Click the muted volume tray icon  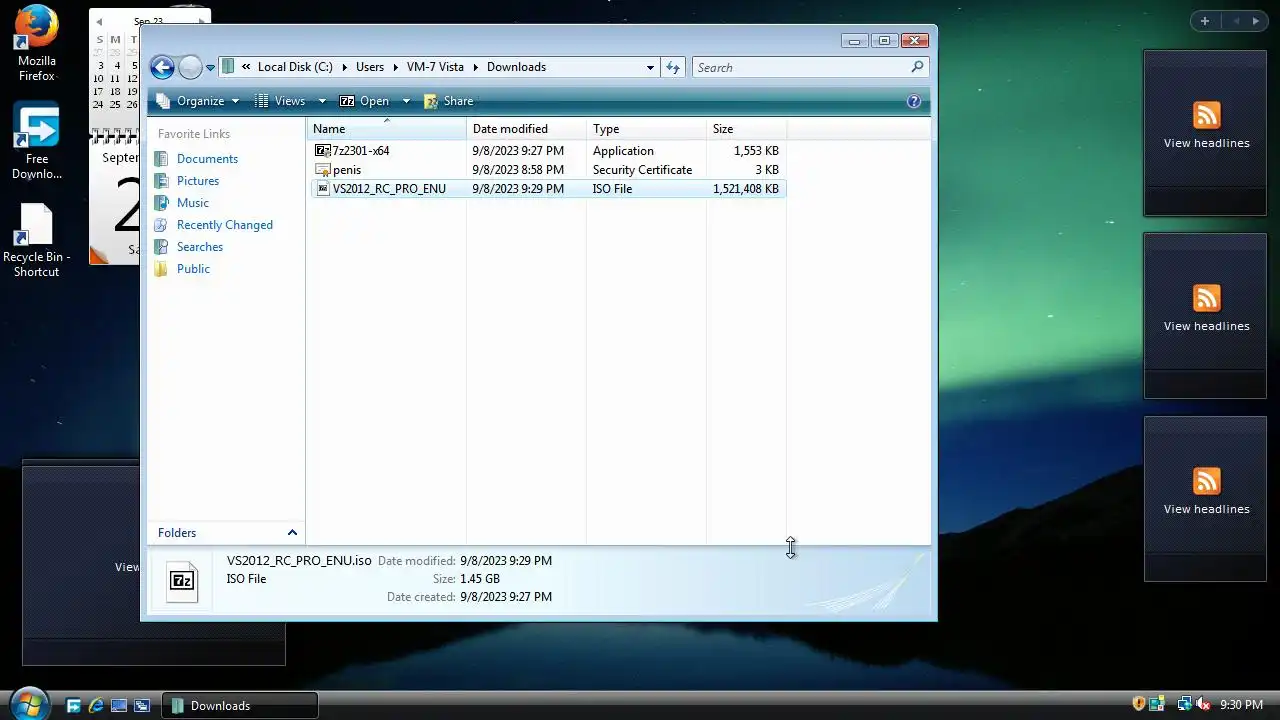[1202, 705]
